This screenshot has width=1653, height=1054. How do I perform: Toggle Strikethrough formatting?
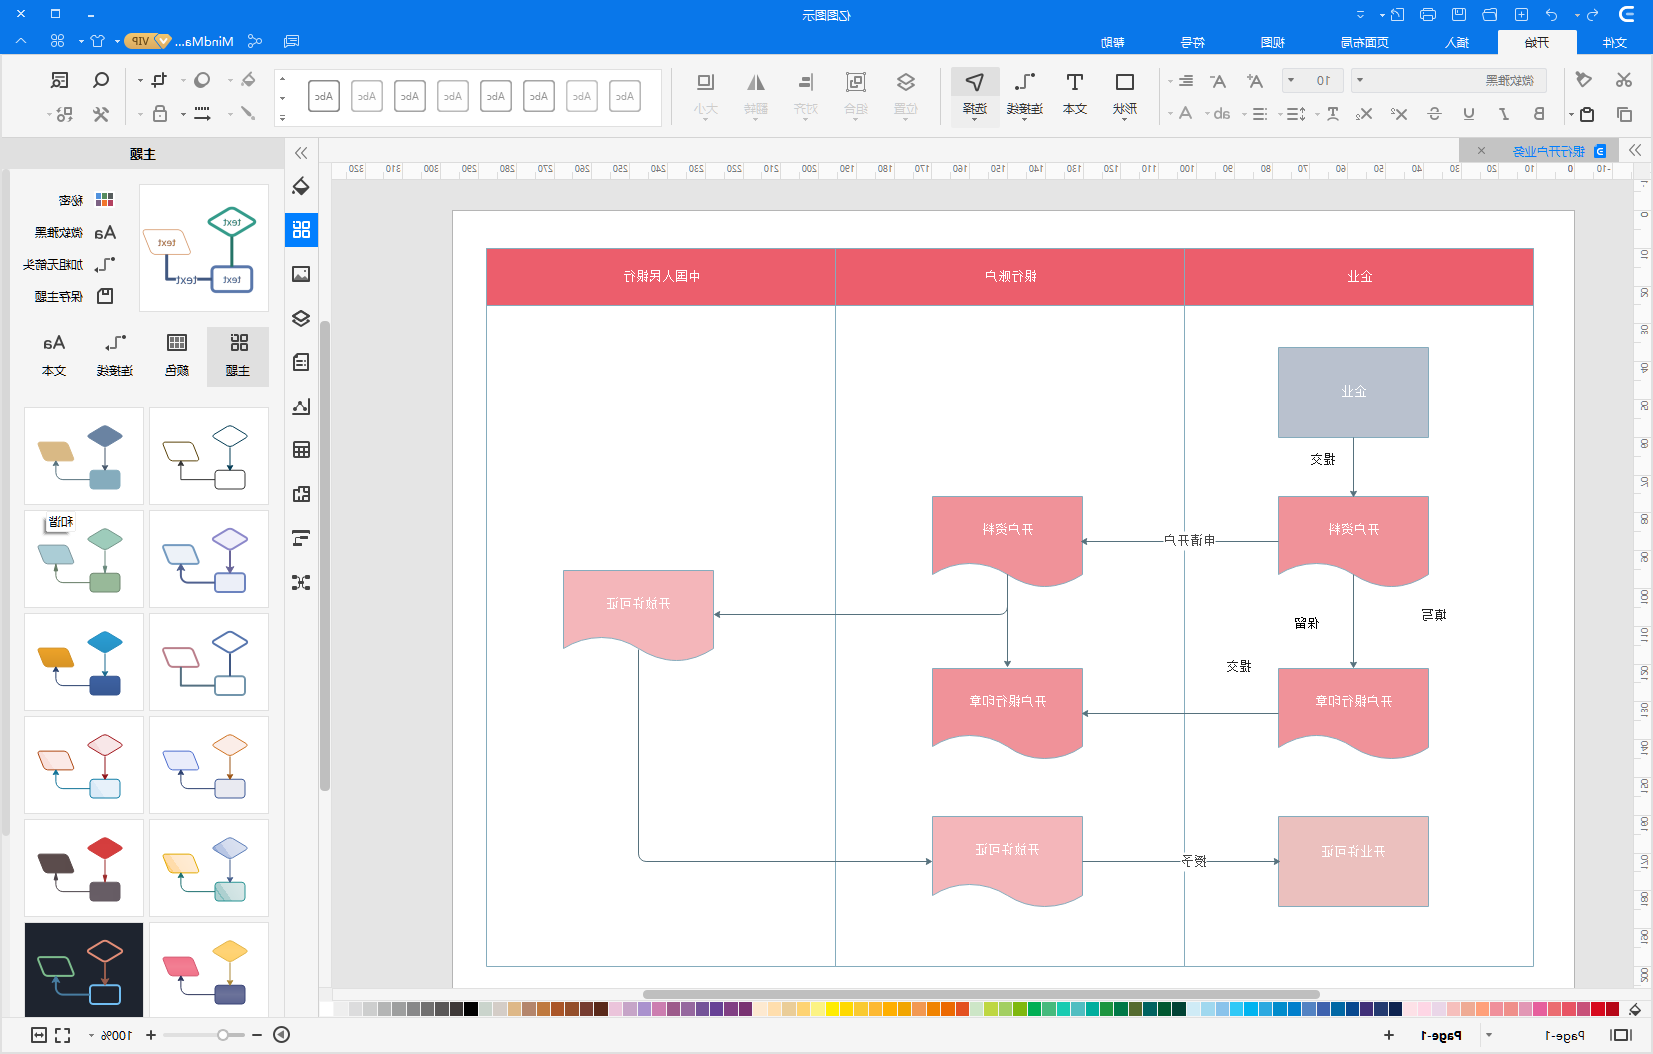[x=1434, y=114]
